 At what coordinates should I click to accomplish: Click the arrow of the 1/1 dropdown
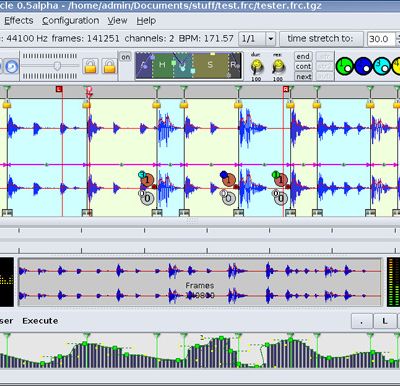click(271, 39)
